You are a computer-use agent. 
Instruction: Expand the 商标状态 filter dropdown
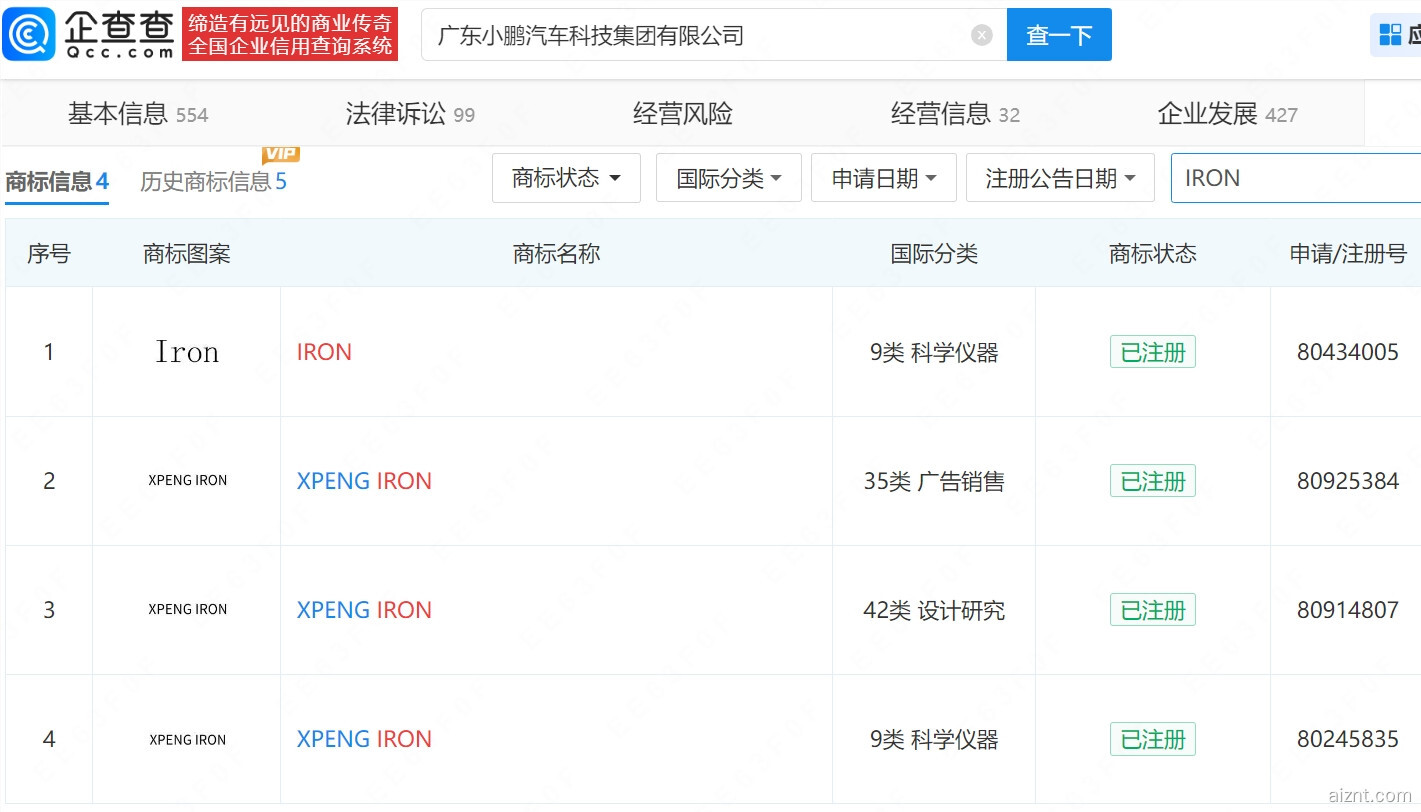click(566, 178)
